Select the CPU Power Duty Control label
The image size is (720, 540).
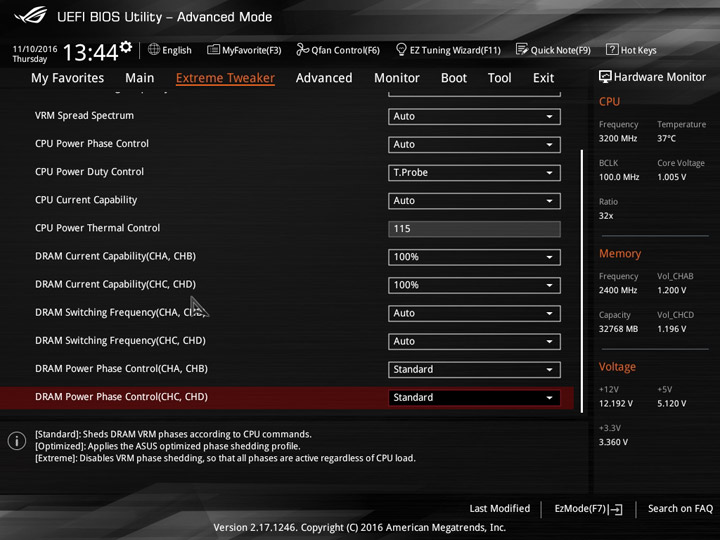(89, 172)
